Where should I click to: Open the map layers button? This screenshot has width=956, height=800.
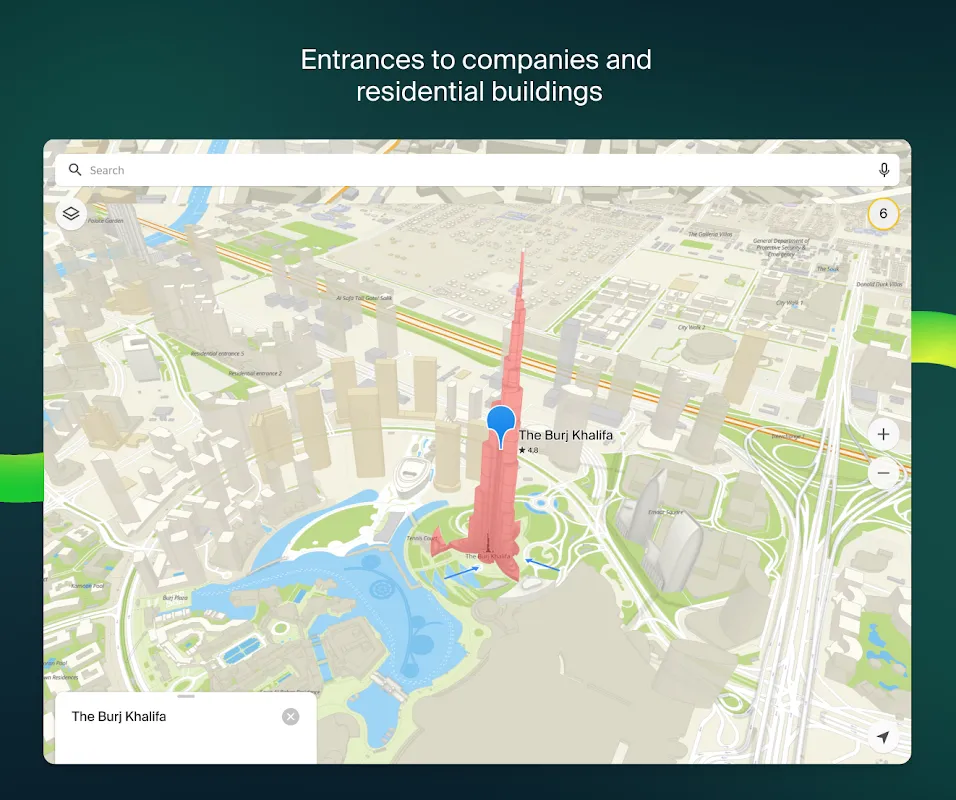pos(71,214)
